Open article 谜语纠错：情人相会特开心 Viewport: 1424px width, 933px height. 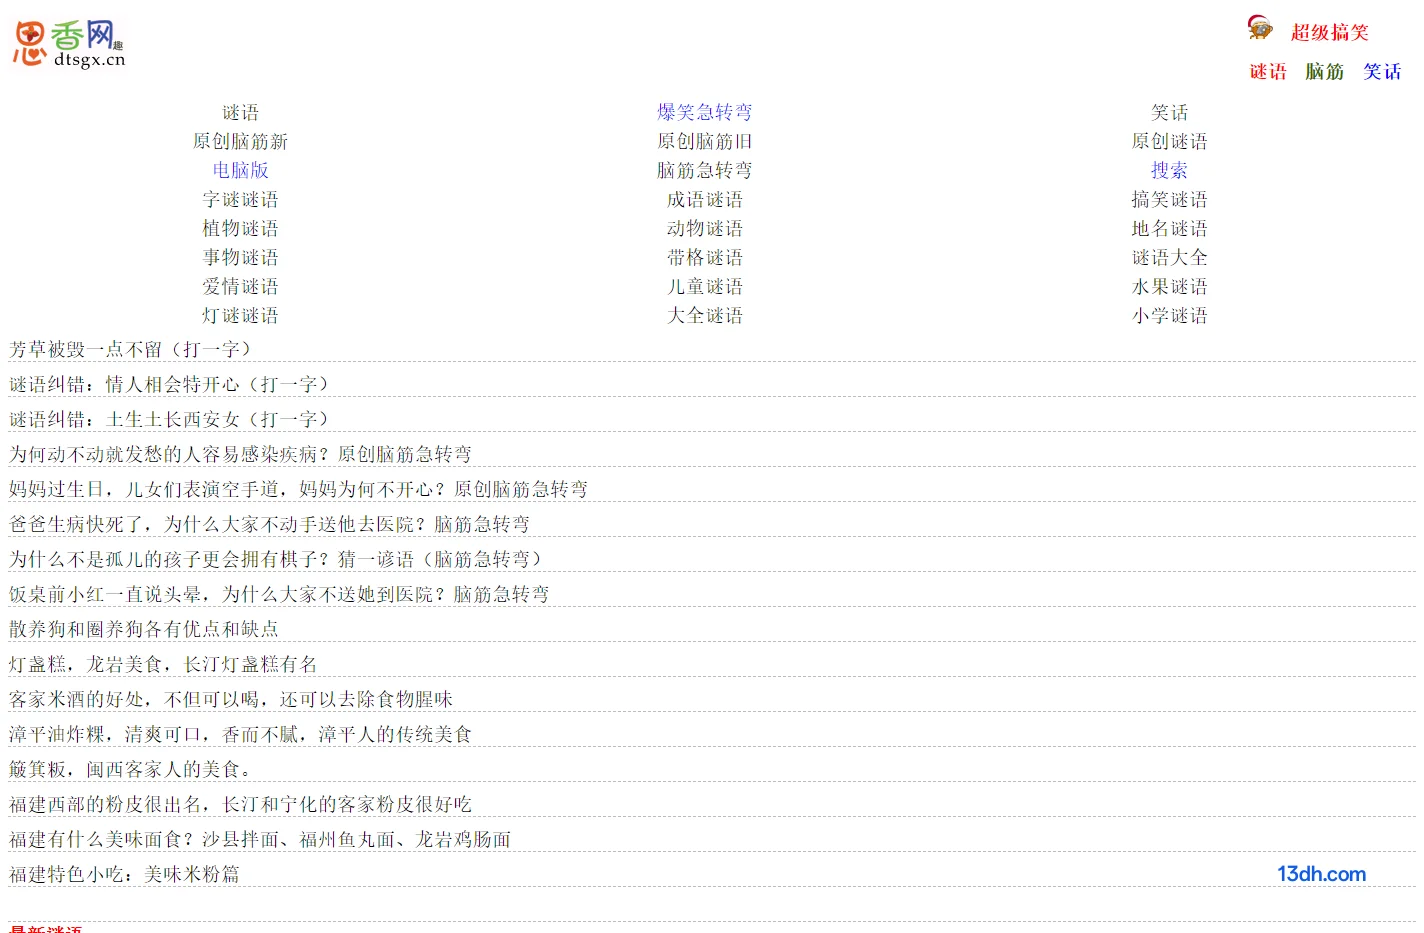[172, 385]
